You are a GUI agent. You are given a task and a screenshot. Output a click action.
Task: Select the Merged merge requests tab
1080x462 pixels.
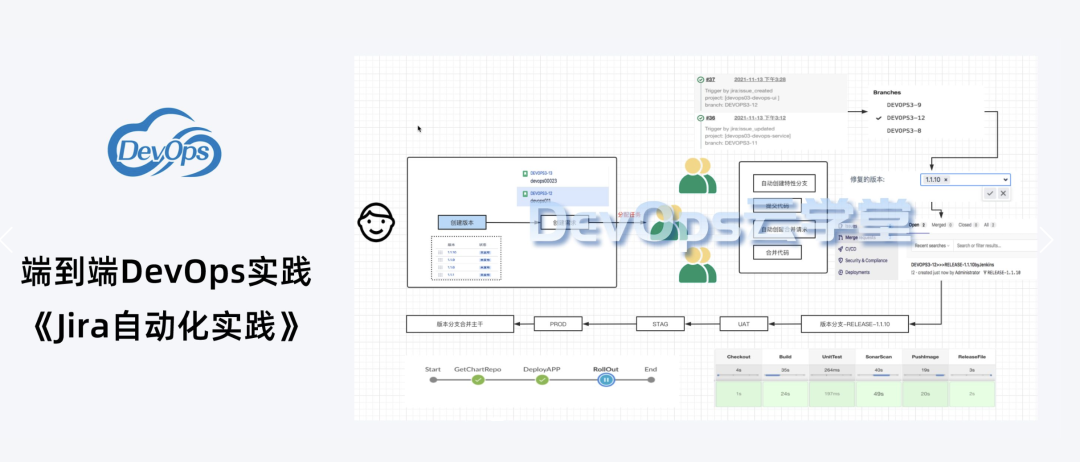(942, 224)
